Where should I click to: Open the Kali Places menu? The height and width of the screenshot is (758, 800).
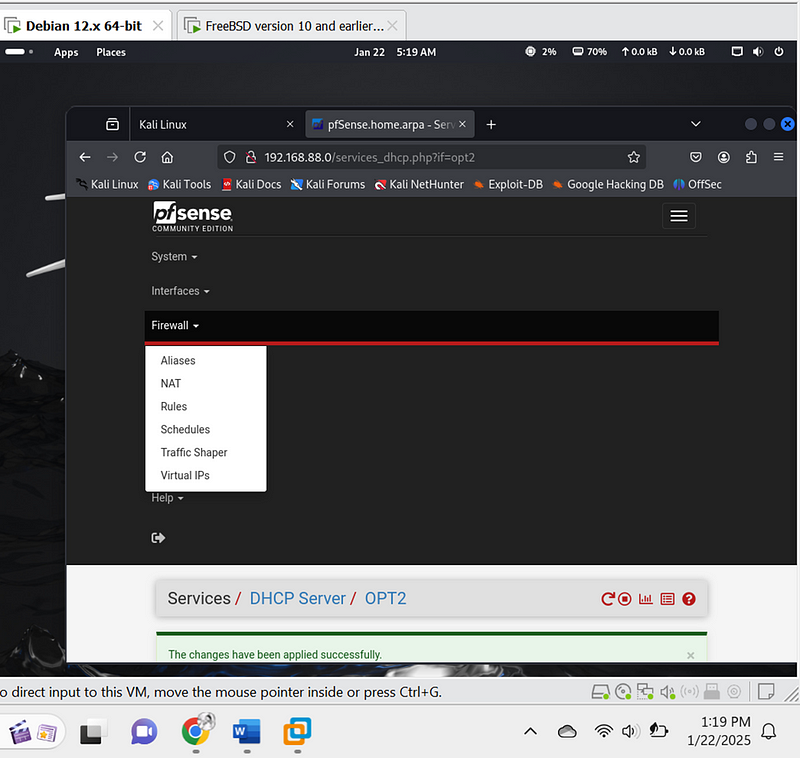(111, 52)
